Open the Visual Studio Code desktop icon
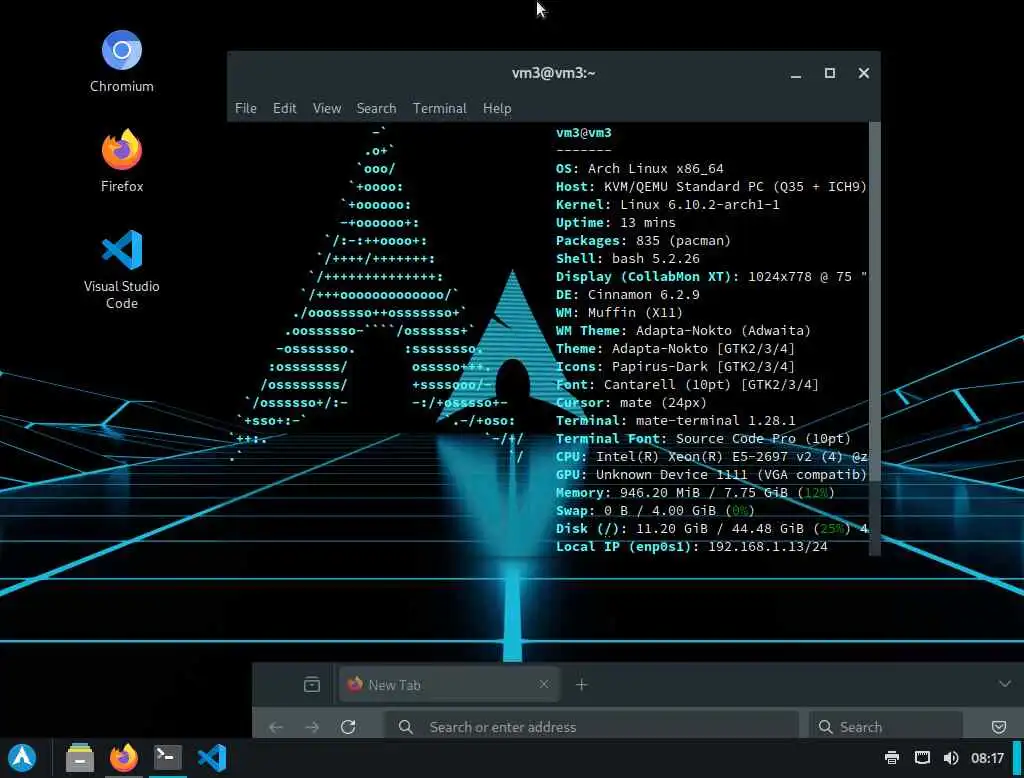1024x778 pixels. tap(121, 269)
